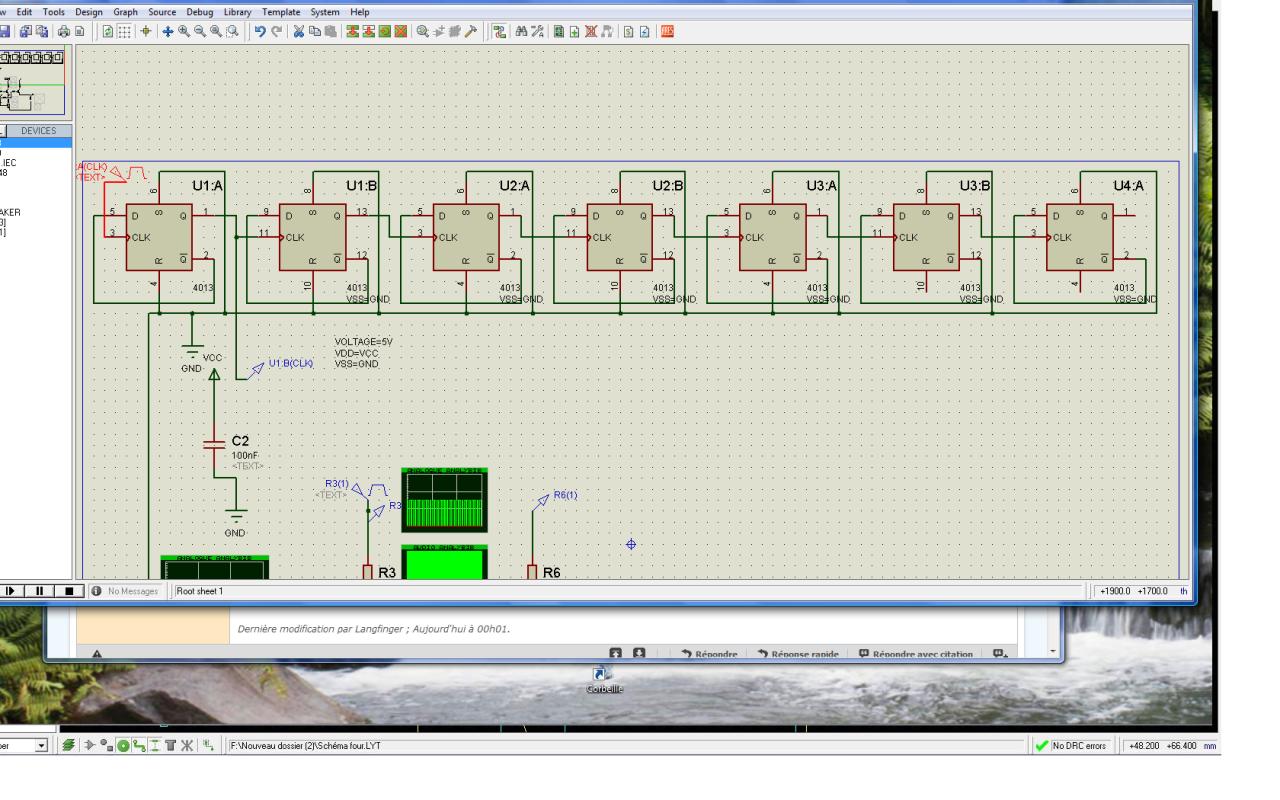Click the DEVICES header button
1280x800 pixels.
pyautogui.click(x=41, y=131)
